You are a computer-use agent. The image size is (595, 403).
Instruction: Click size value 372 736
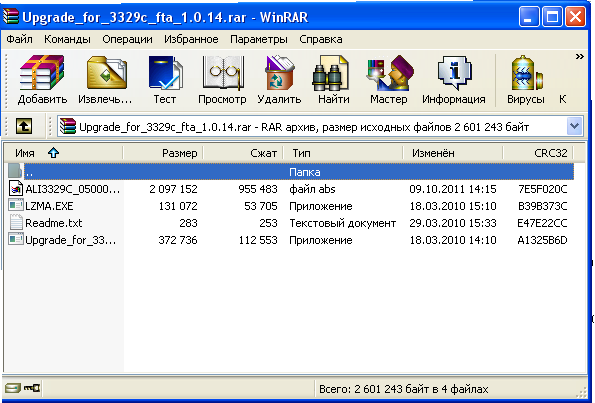[178, 240]
